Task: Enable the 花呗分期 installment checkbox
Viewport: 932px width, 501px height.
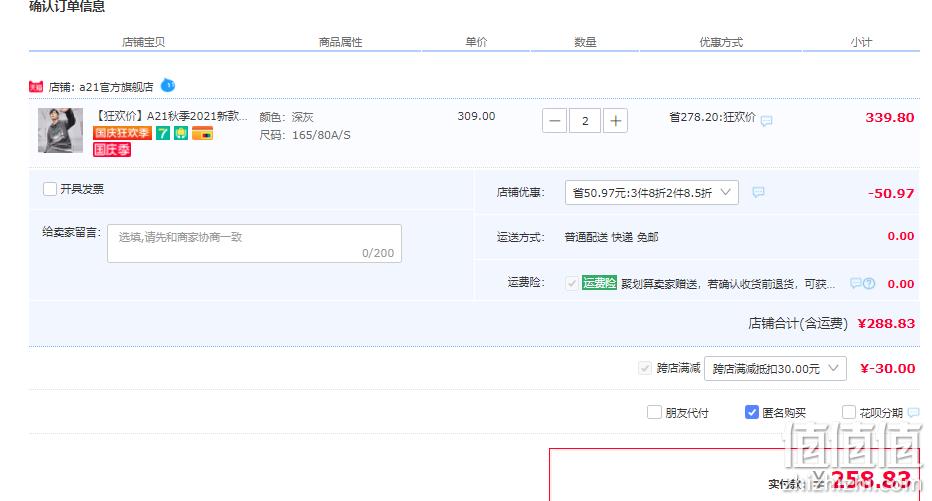Action: (x=849, y=412)
